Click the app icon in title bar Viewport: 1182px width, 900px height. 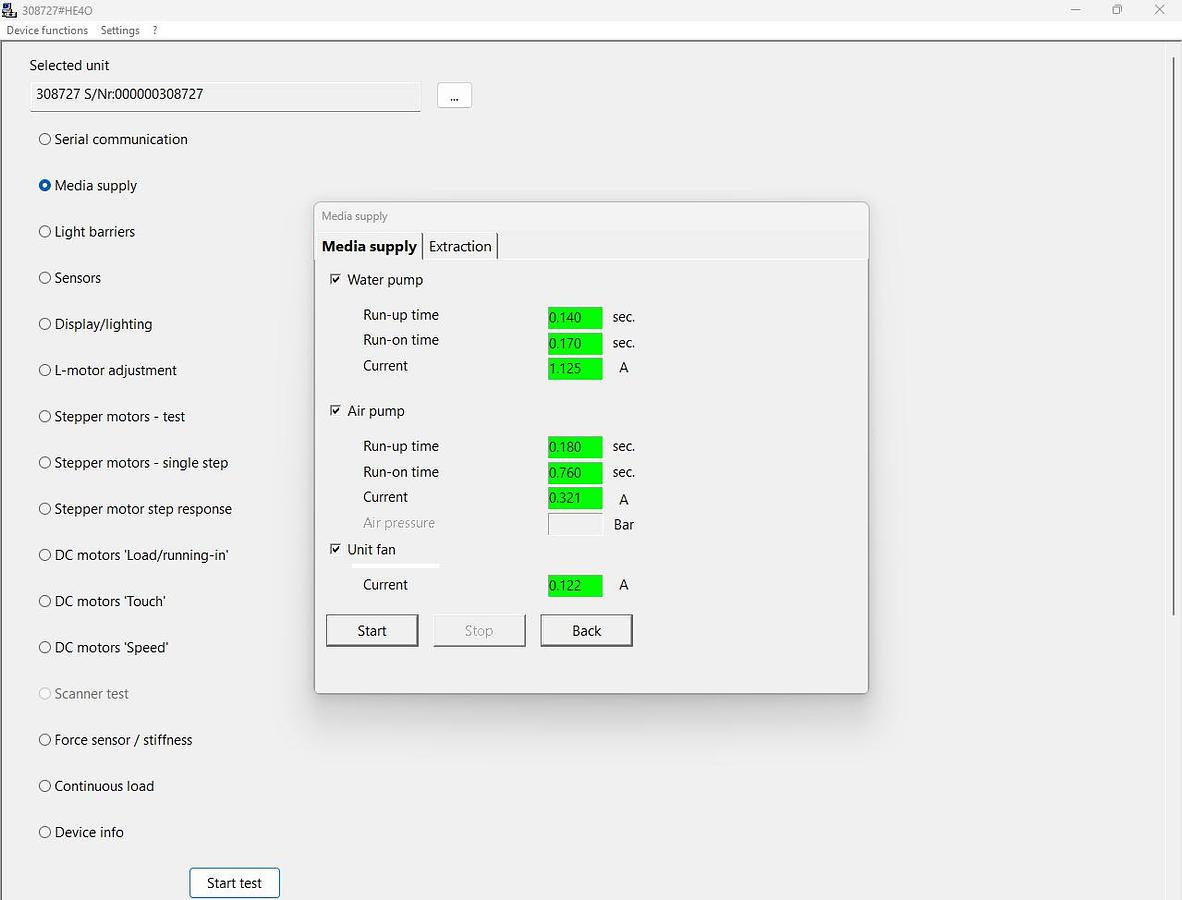pos(10,10)
